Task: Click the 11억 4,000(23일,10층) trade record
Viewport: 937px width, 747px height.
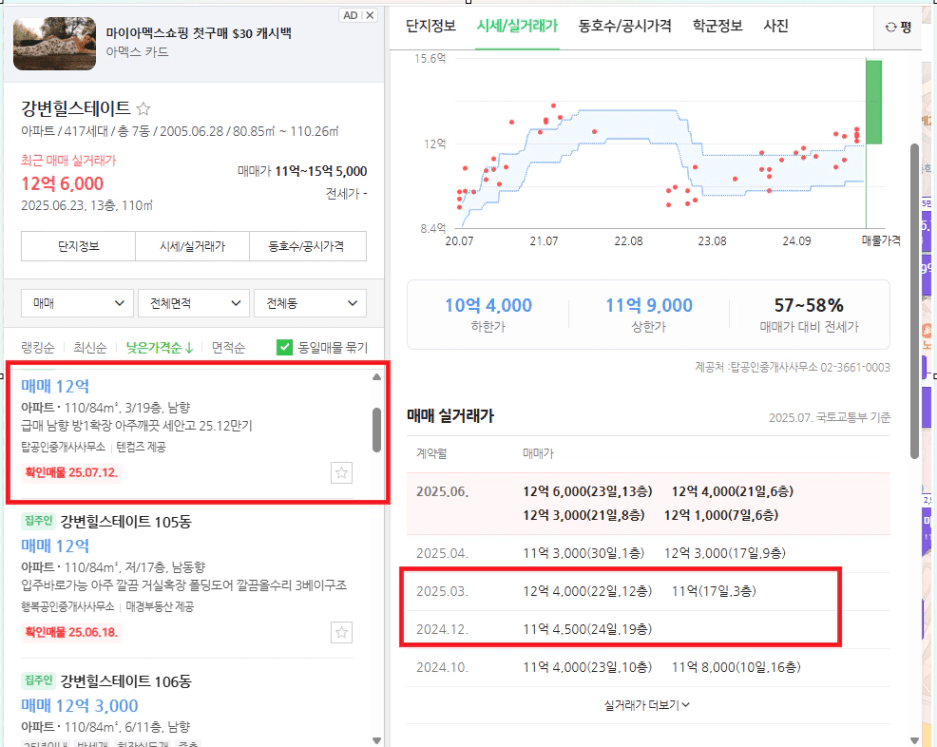Action: (587, 668)
